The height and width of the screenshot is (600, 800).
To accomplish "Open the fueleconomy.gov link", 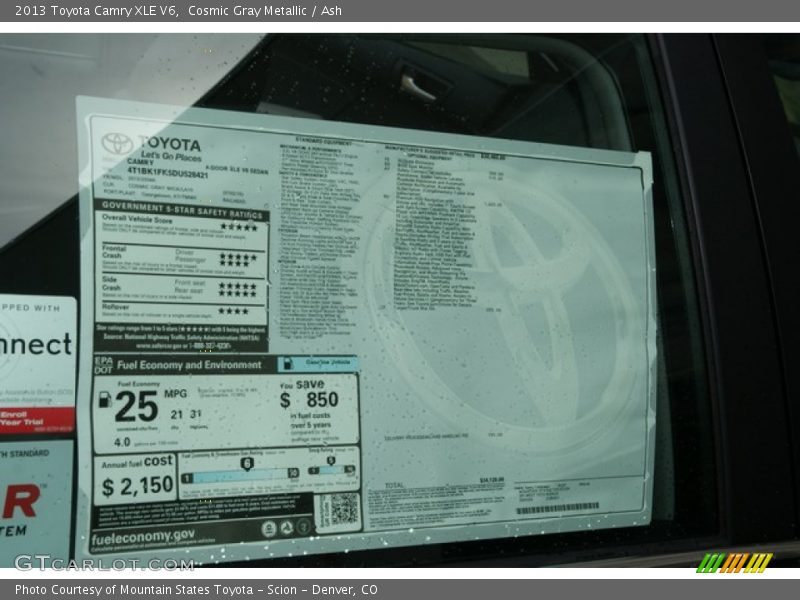I will click(x=142, y=537).
